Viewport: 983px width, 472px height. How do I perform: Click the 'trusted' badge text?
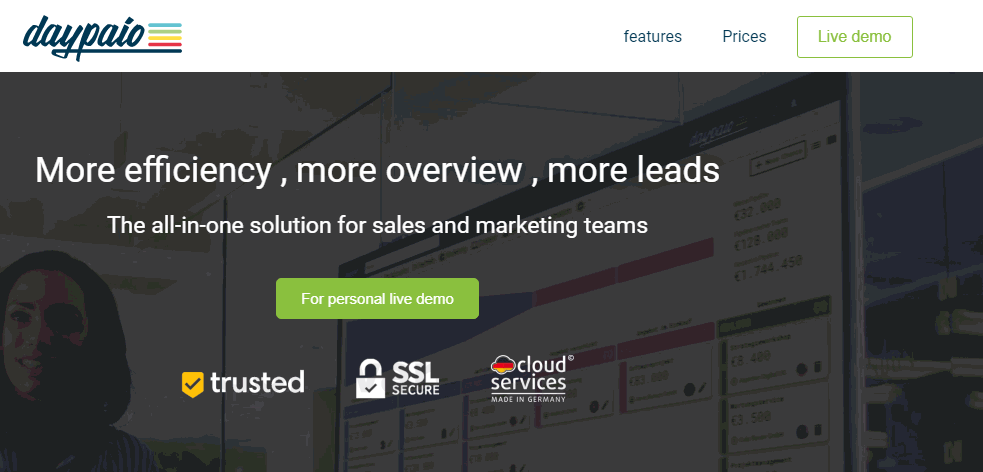point(256,382)
